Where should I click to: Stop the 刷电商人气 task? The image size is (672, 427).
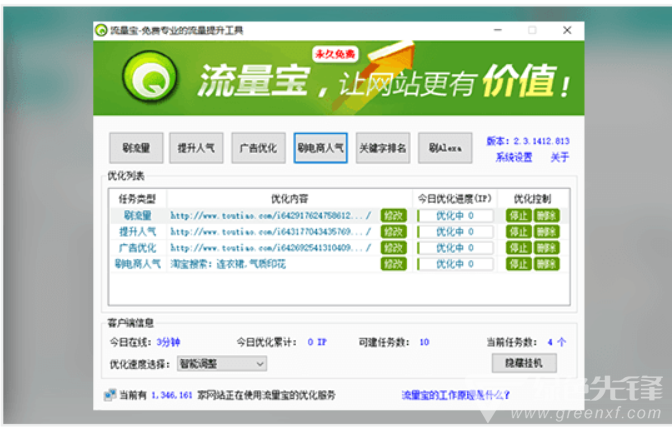click(x=519, y=264)
